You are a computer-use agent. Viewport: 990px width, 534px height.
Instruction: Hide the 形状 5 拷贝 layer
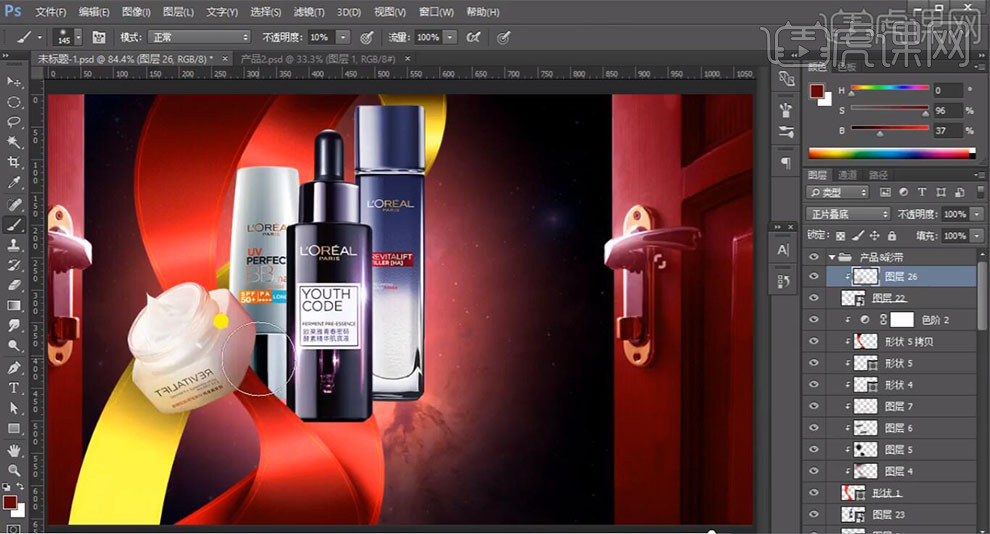[x=814, y=341]
